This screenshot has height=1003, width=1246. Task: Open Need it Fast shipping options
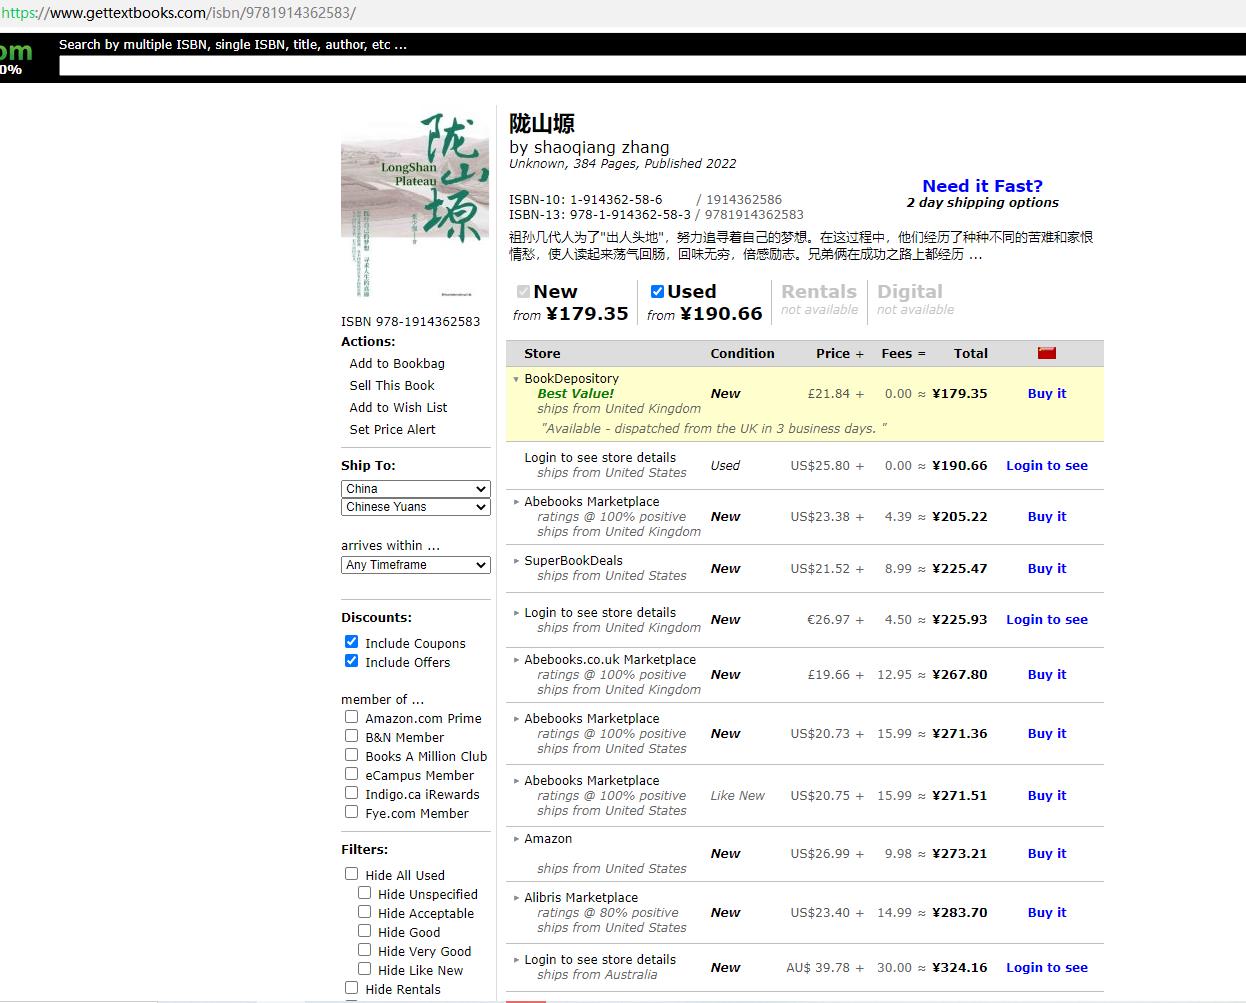(x=982, y=186)
